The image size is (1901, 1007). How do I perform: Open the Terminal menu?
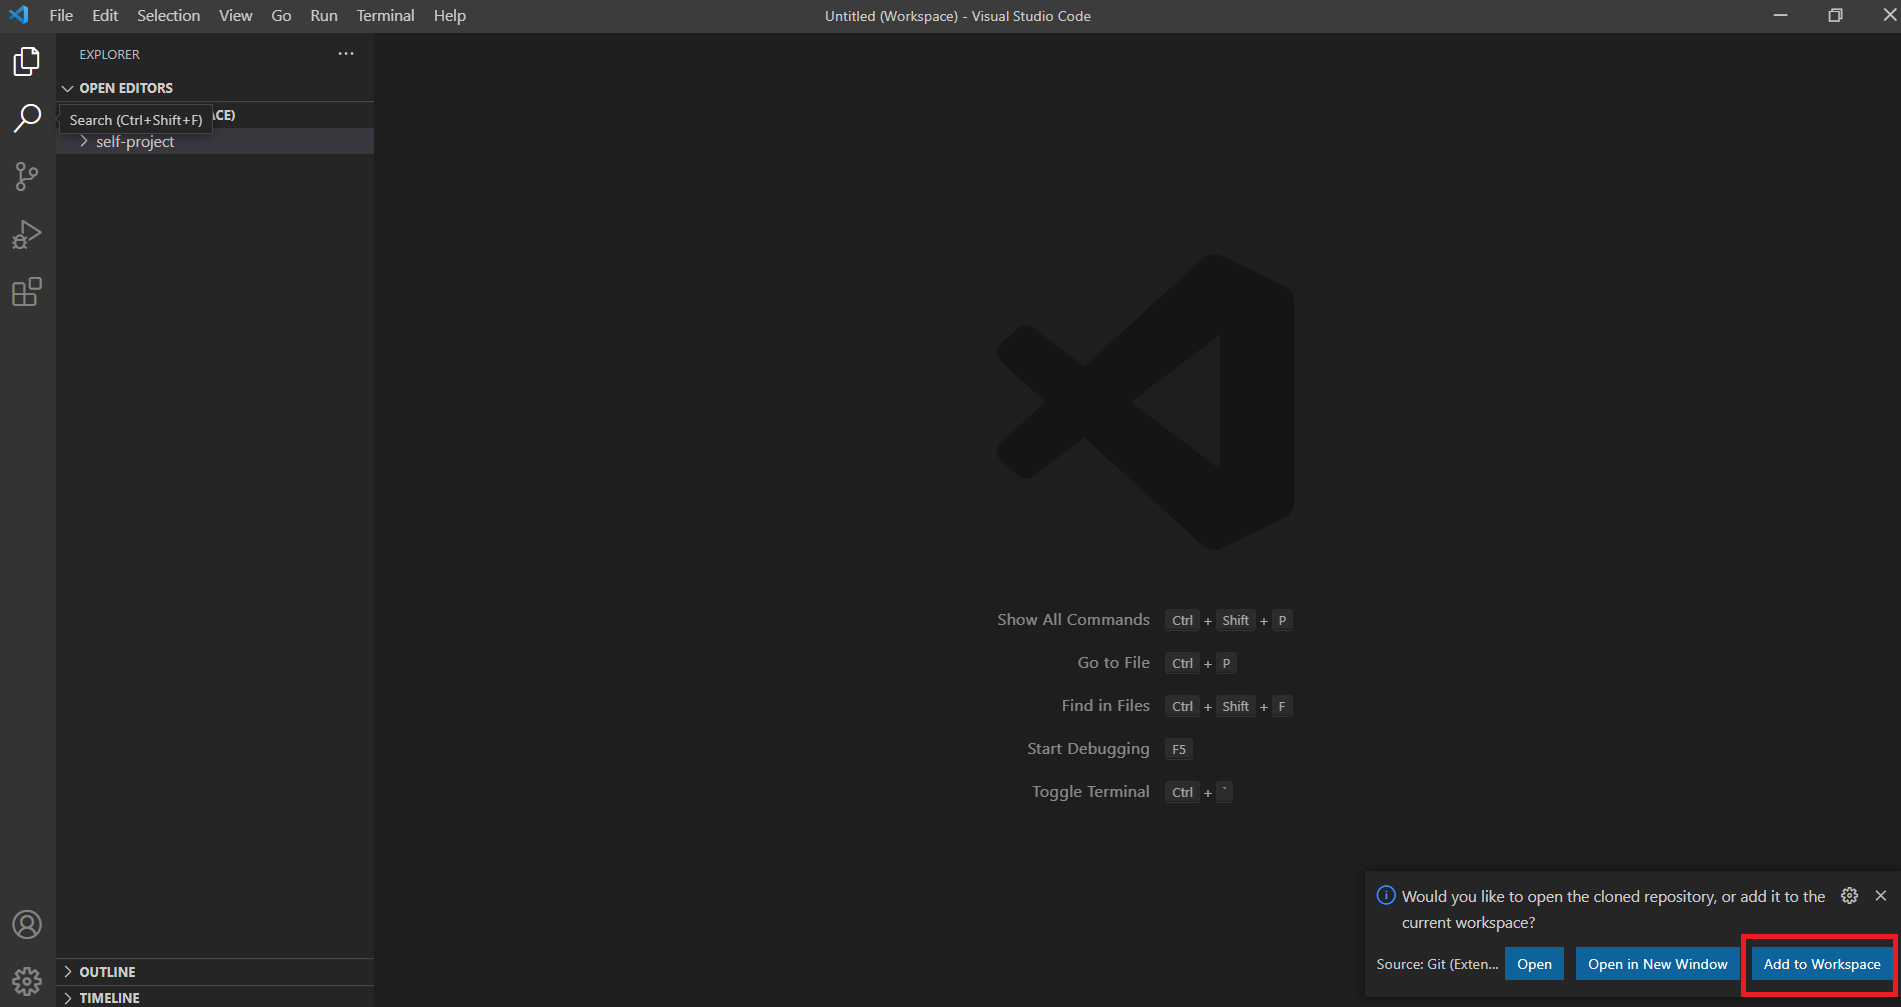[385, 16]
